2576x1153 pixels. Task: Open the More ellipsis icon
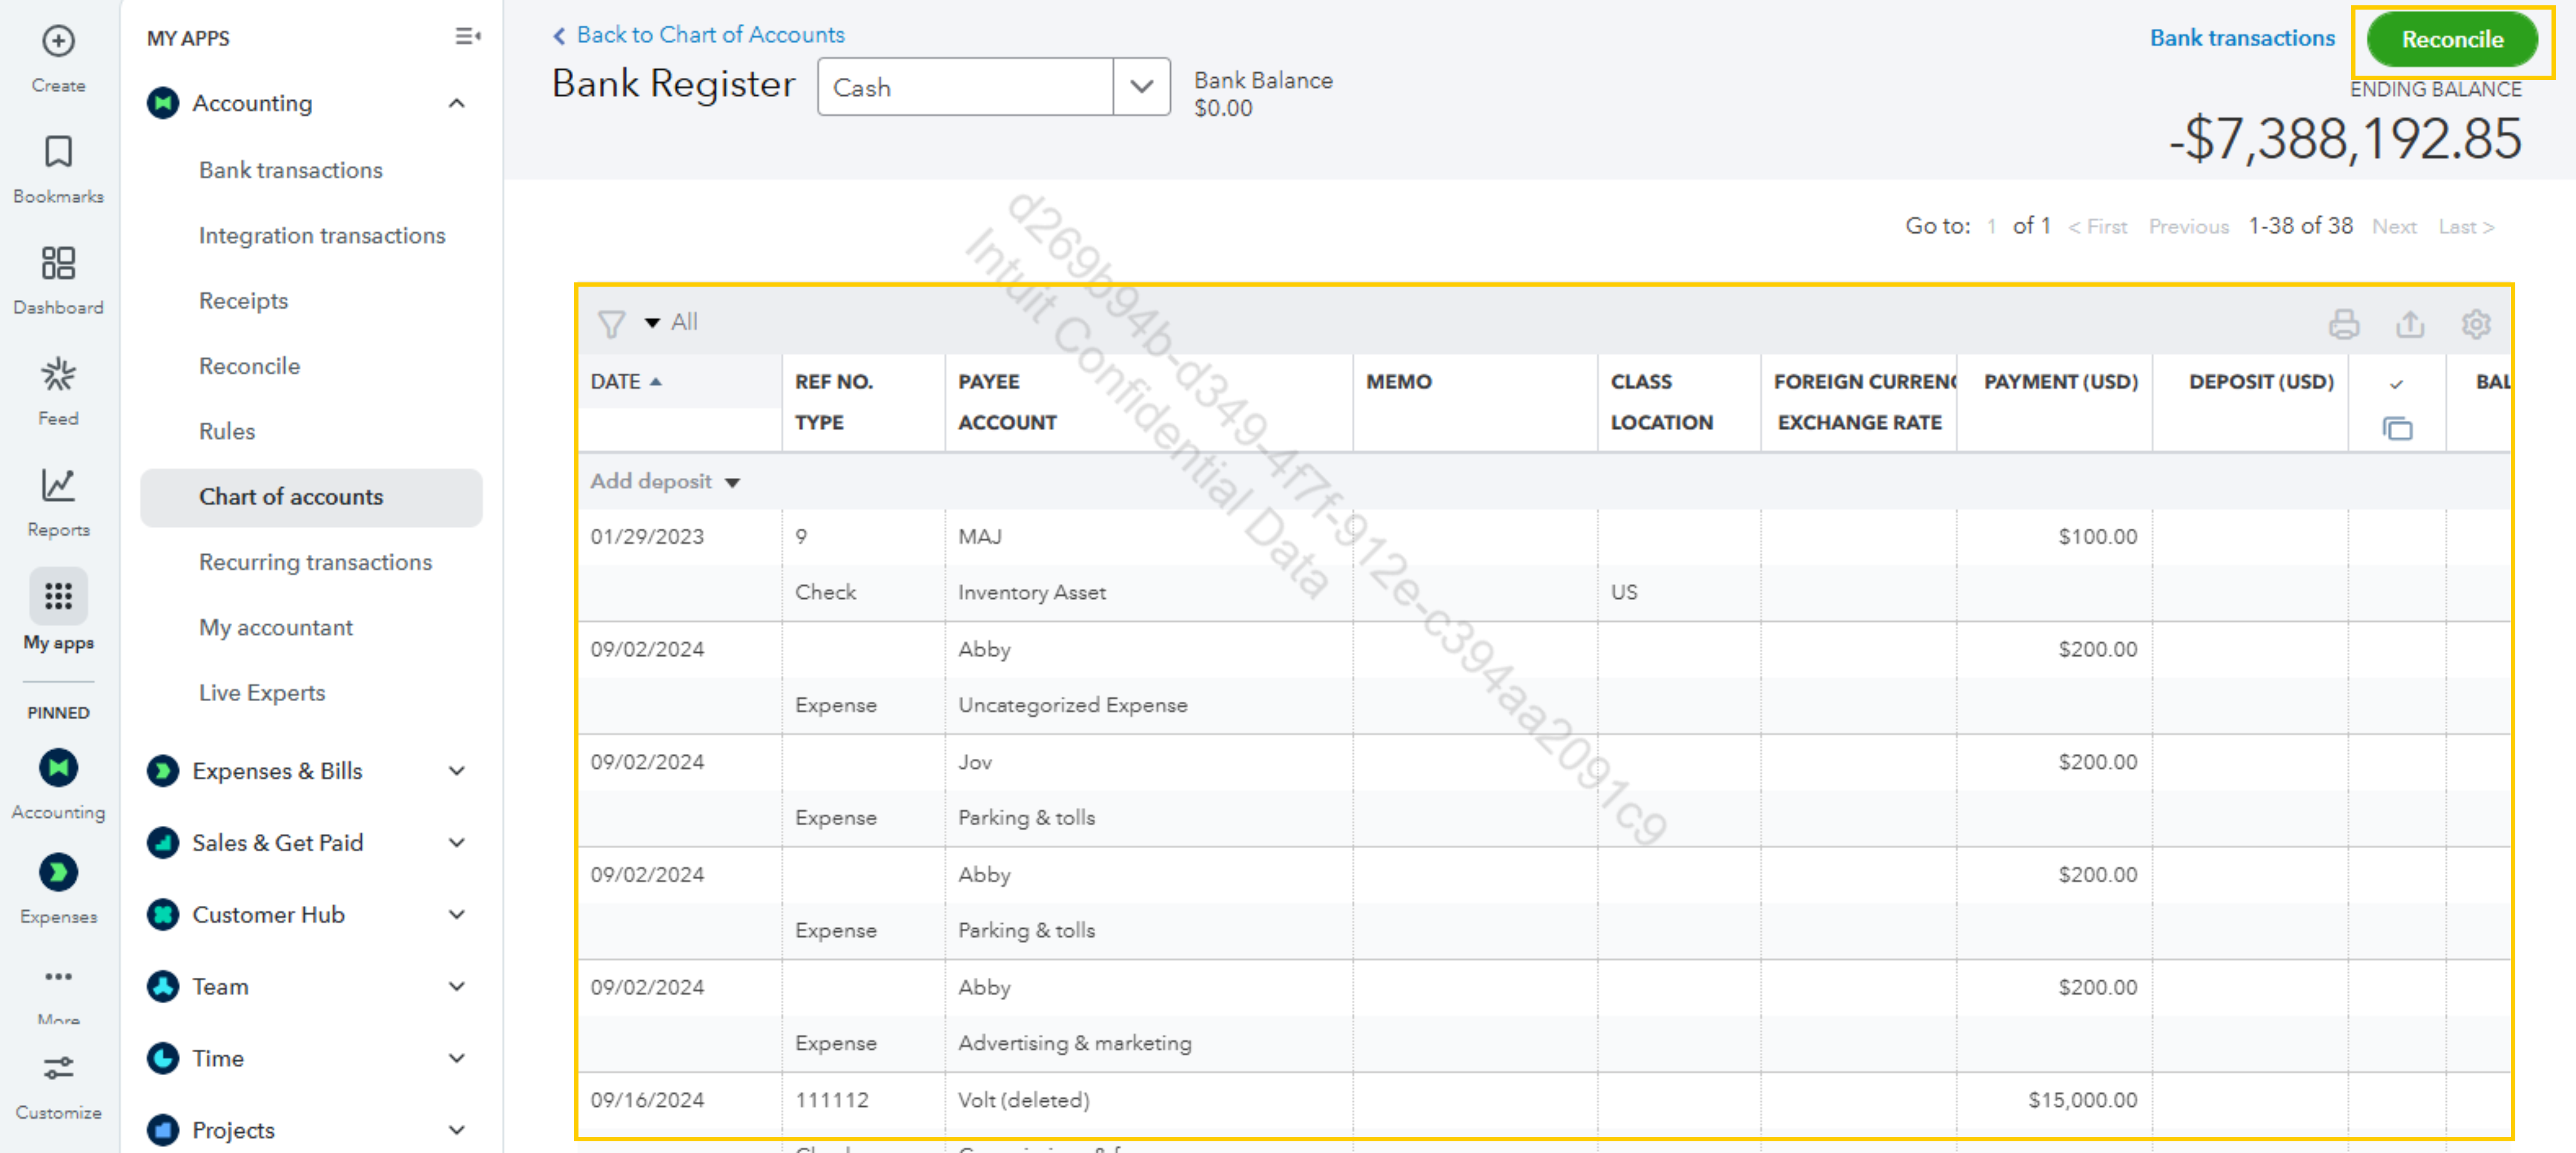click(58, 976)
